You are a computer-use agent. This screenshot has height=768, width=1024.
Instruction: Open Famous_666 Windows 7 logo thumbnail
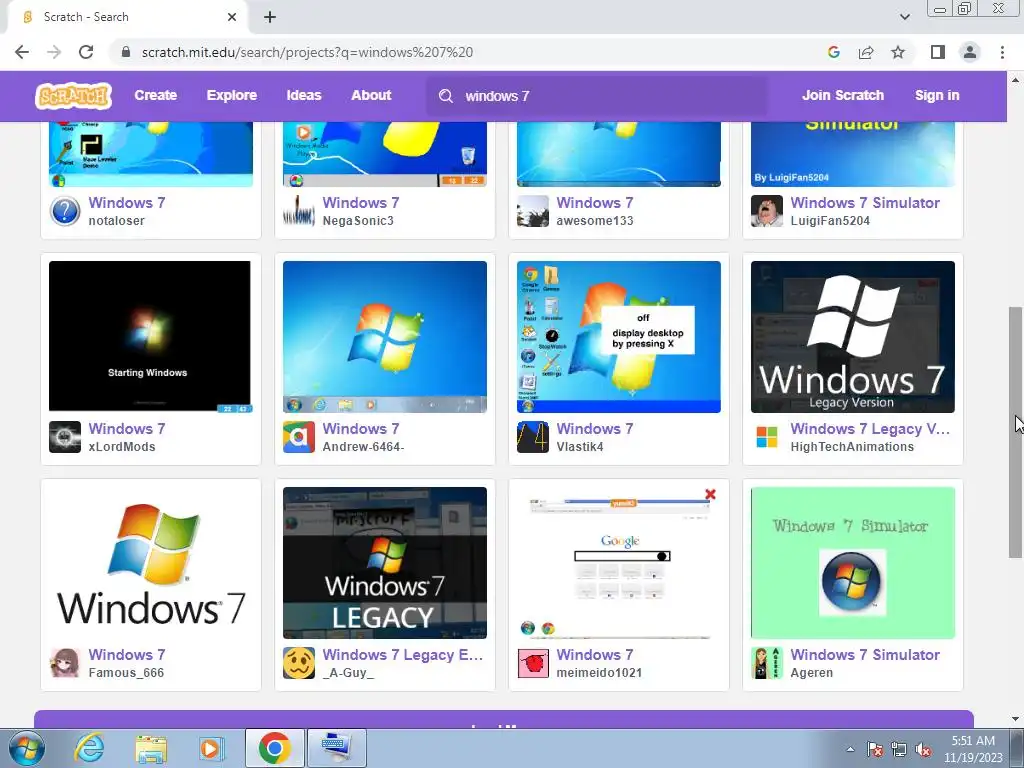click(150, 562)
